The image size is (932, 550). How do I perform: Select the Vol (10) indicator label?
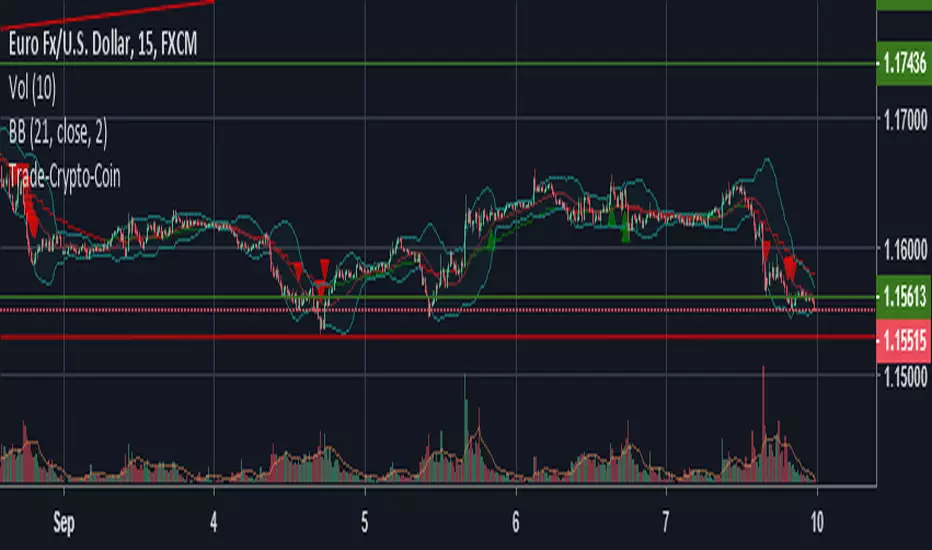point(33,89)
